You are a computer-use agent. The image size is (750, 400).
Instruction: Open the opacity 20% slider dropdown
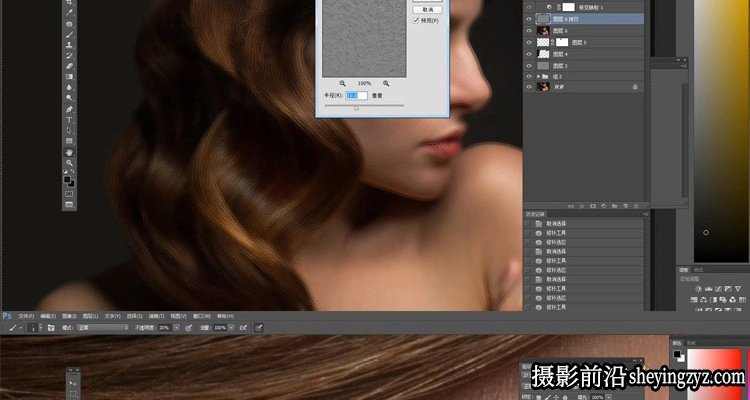(x=176, y=328)
